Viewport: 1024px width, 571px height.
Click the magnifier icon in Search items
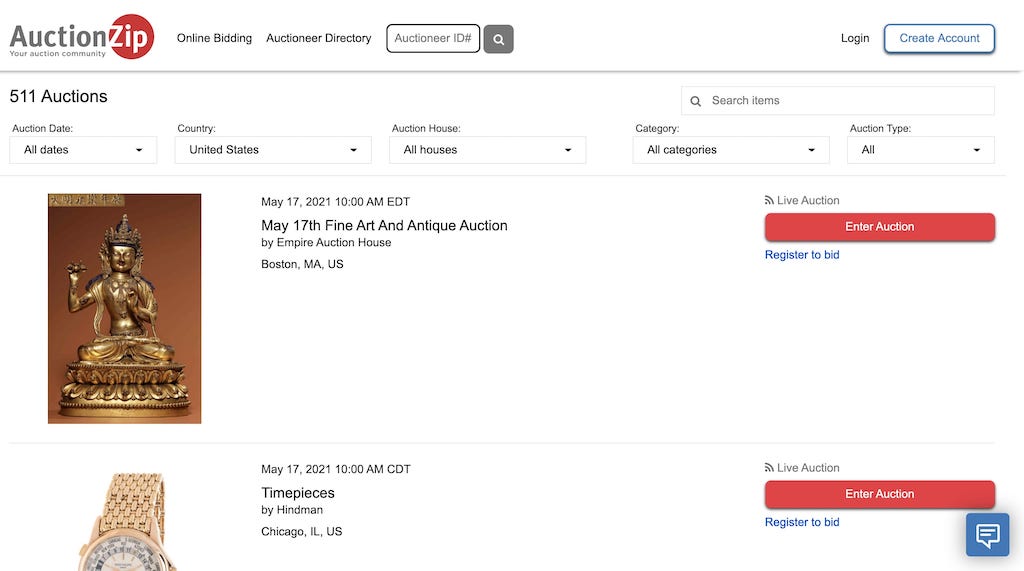[x=696, y=101]
